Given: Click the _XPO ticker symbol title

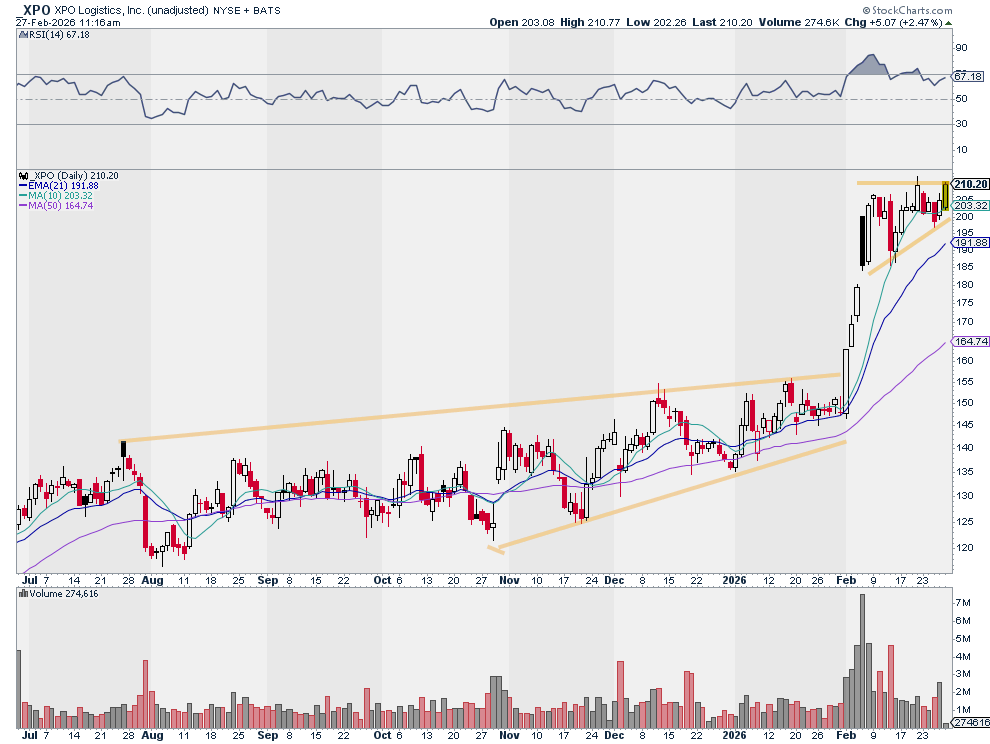Looking at the screenshot, I should [34, 10].
